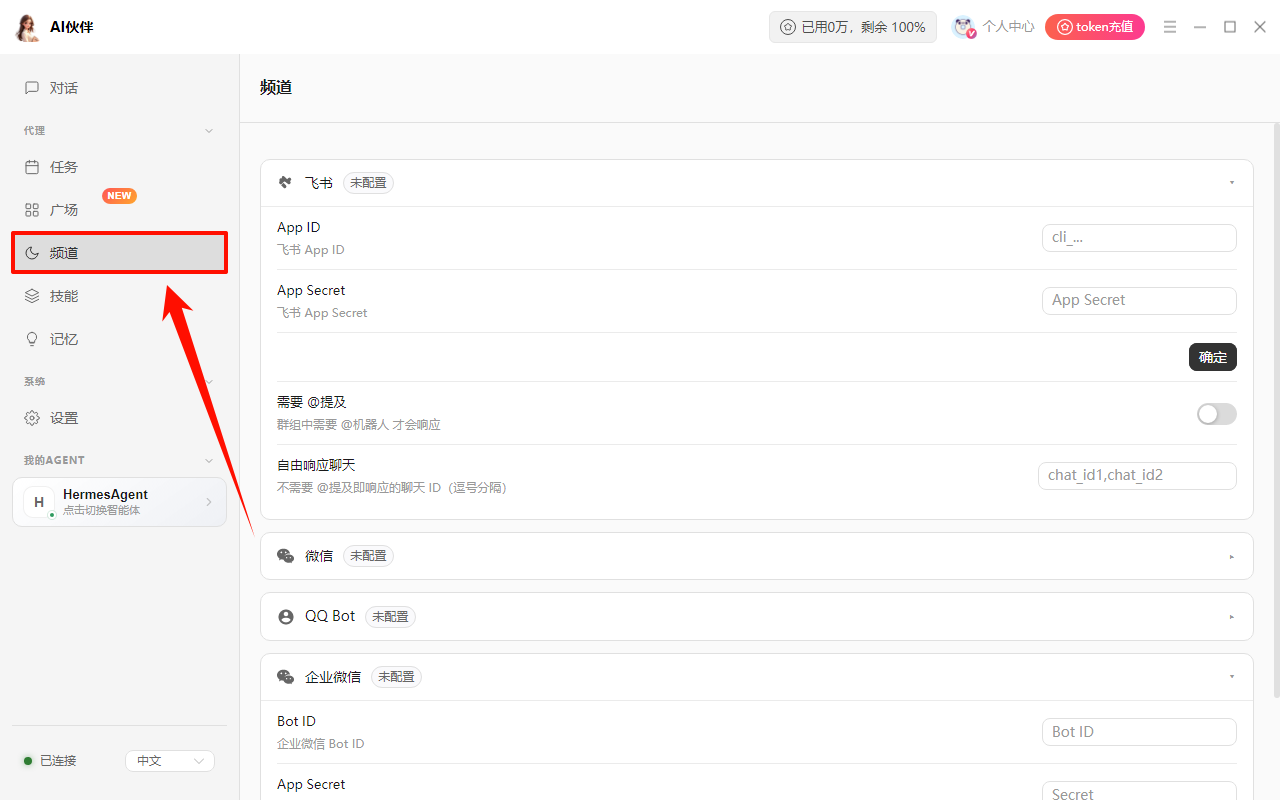The width and height of the screenshot is (1280, 800).
Task: Click the 点击切换智能体 text
Action: click(102, 510)
